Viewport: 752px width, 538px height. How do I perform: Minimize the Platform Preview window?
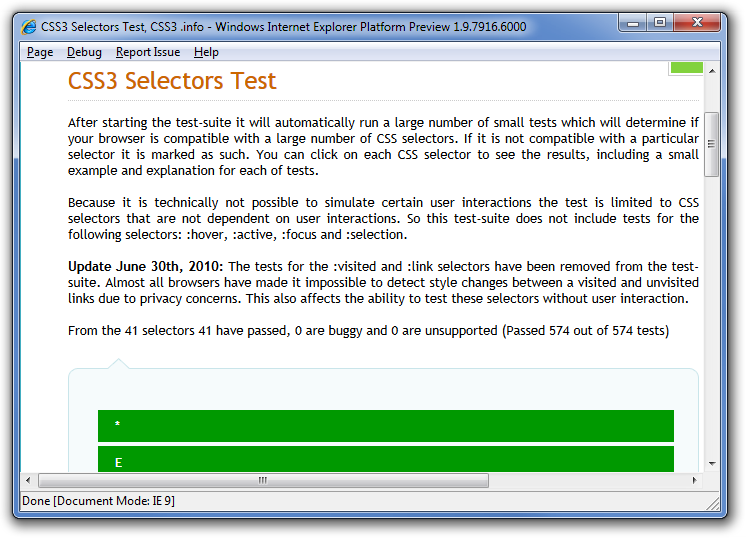coord(634,23)
